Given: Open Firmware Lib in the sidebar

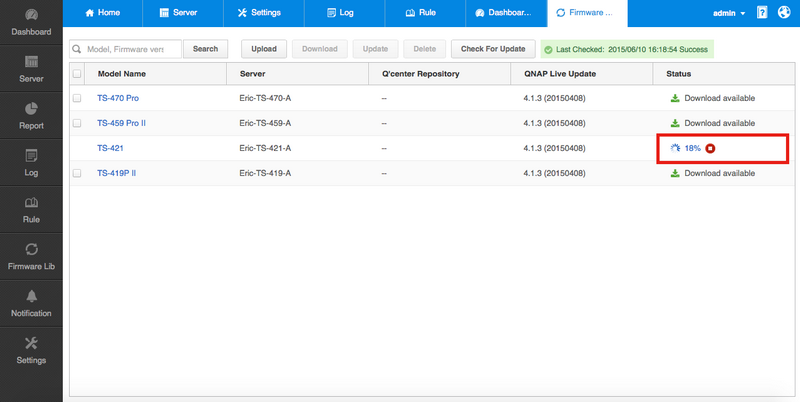Looking at the screenshot, I should [31, 256].
